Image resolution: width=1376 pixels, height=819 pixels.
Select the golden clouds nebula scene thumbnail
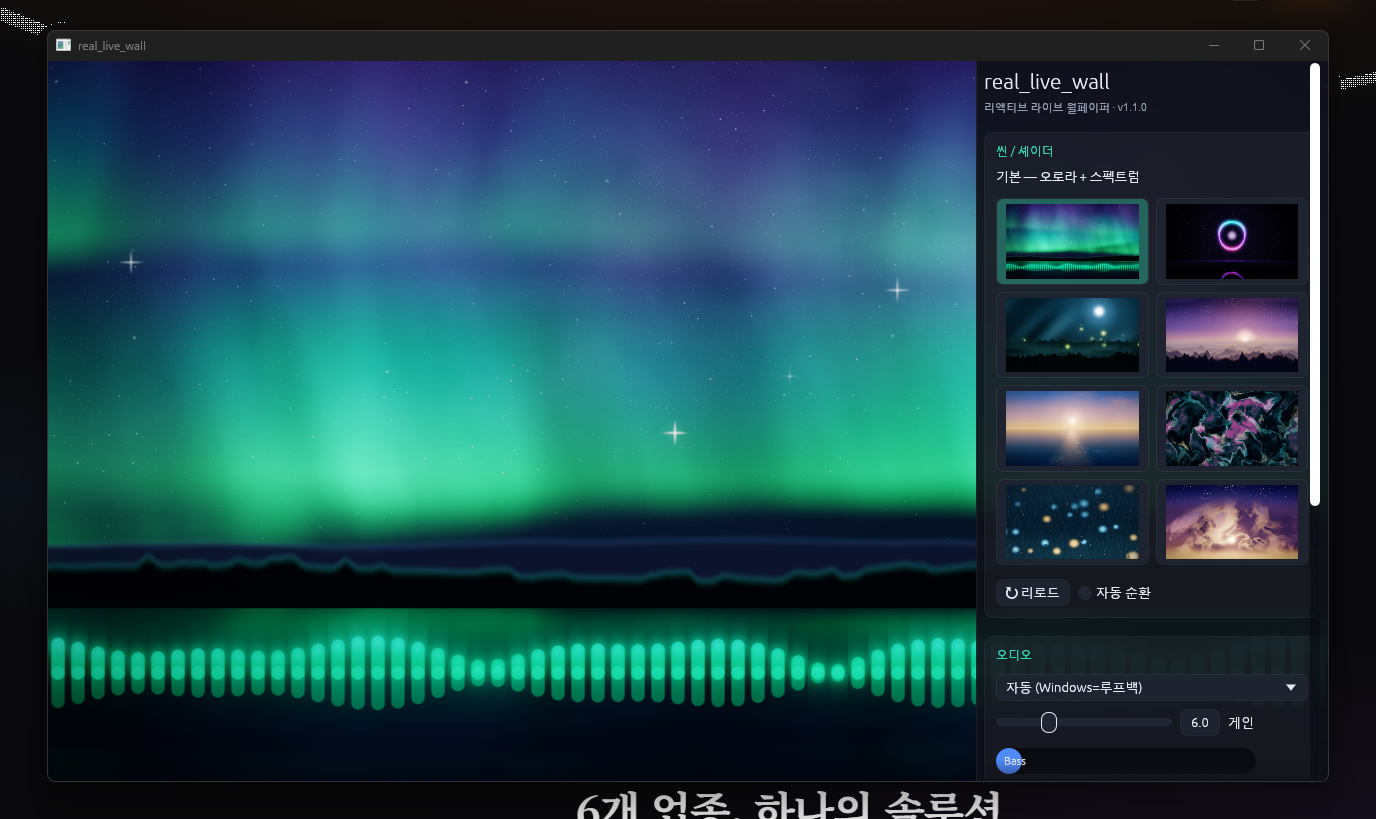[1232, 522]
